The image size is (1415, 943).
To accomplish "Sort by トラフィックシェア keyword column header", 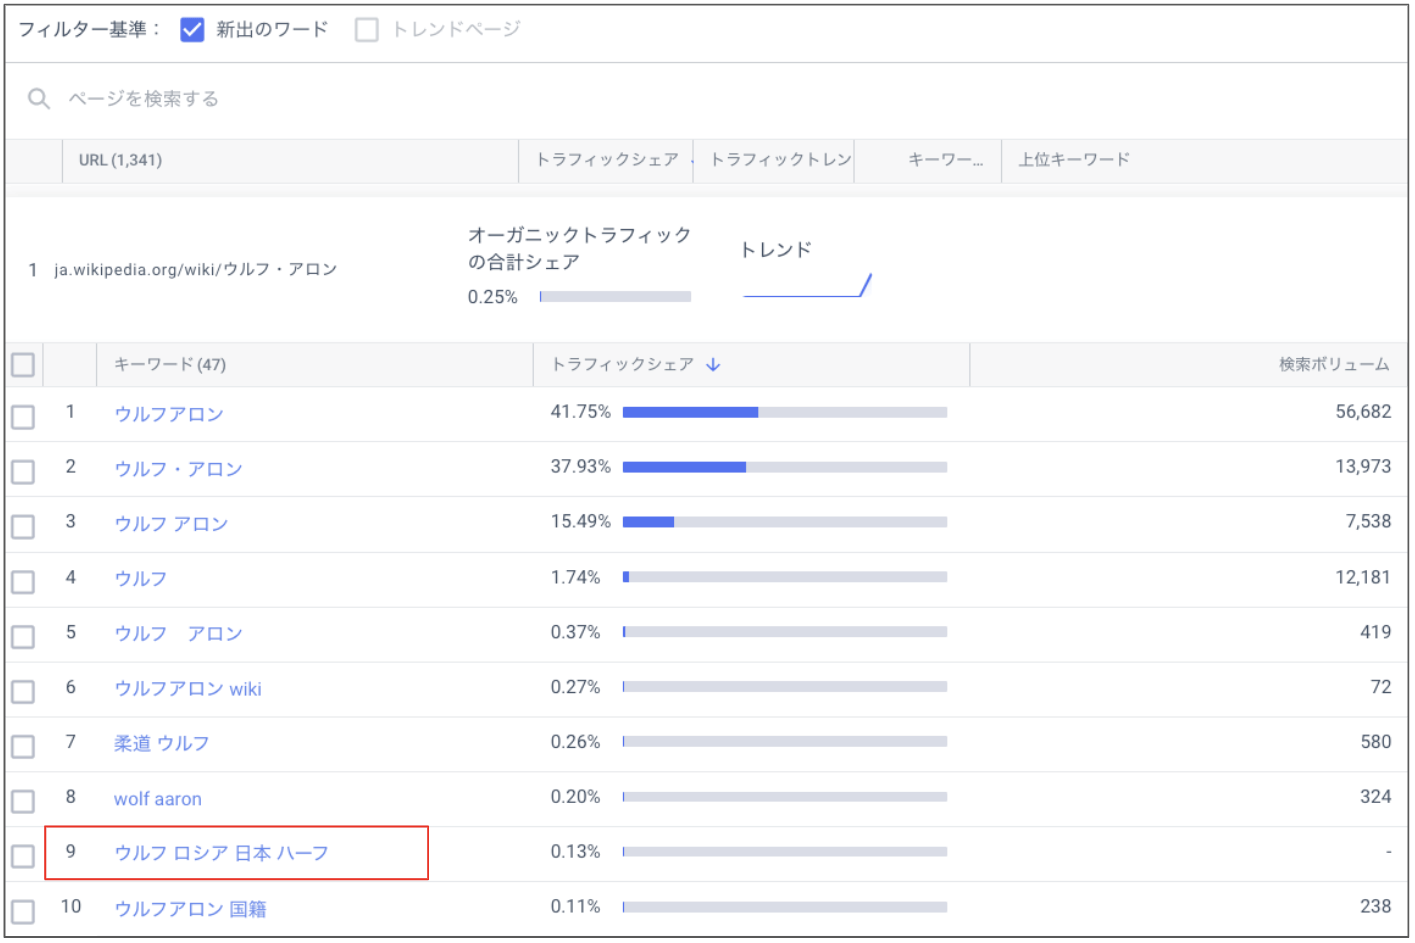I will [x=622, y=365].
